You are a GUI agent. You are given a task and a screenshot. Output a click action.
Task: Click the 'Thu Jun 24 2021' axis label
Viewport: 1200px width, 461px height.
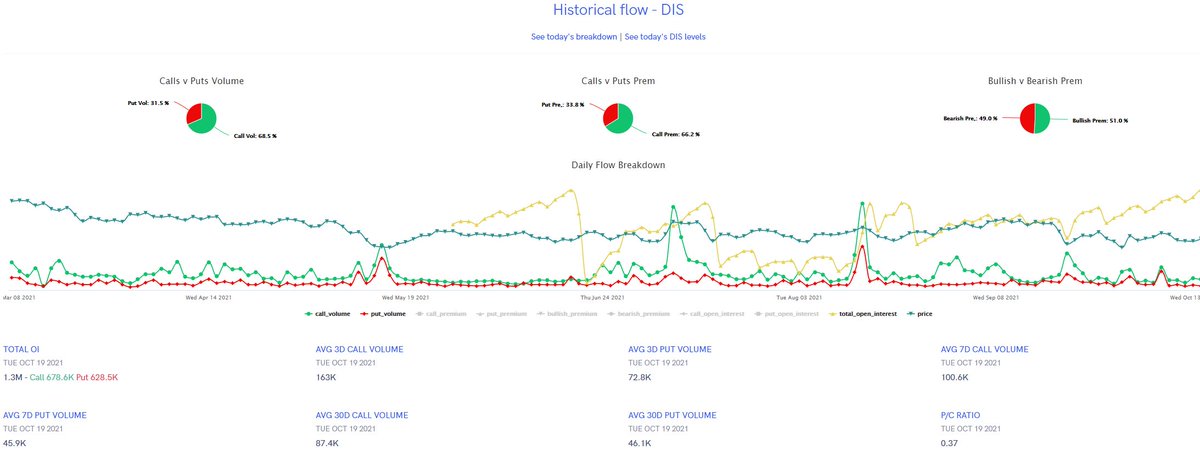tap(603, 297)
